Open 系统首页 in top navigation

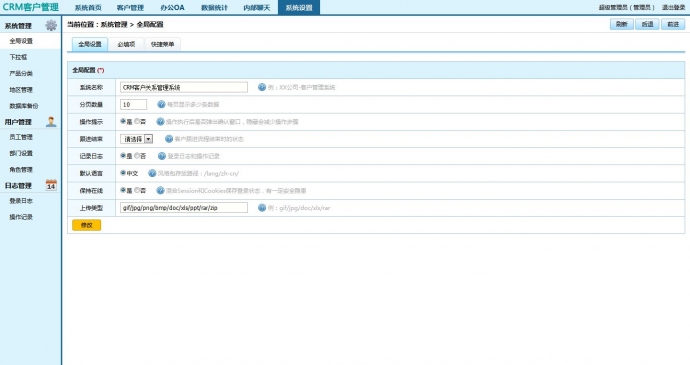click(88, 7)
